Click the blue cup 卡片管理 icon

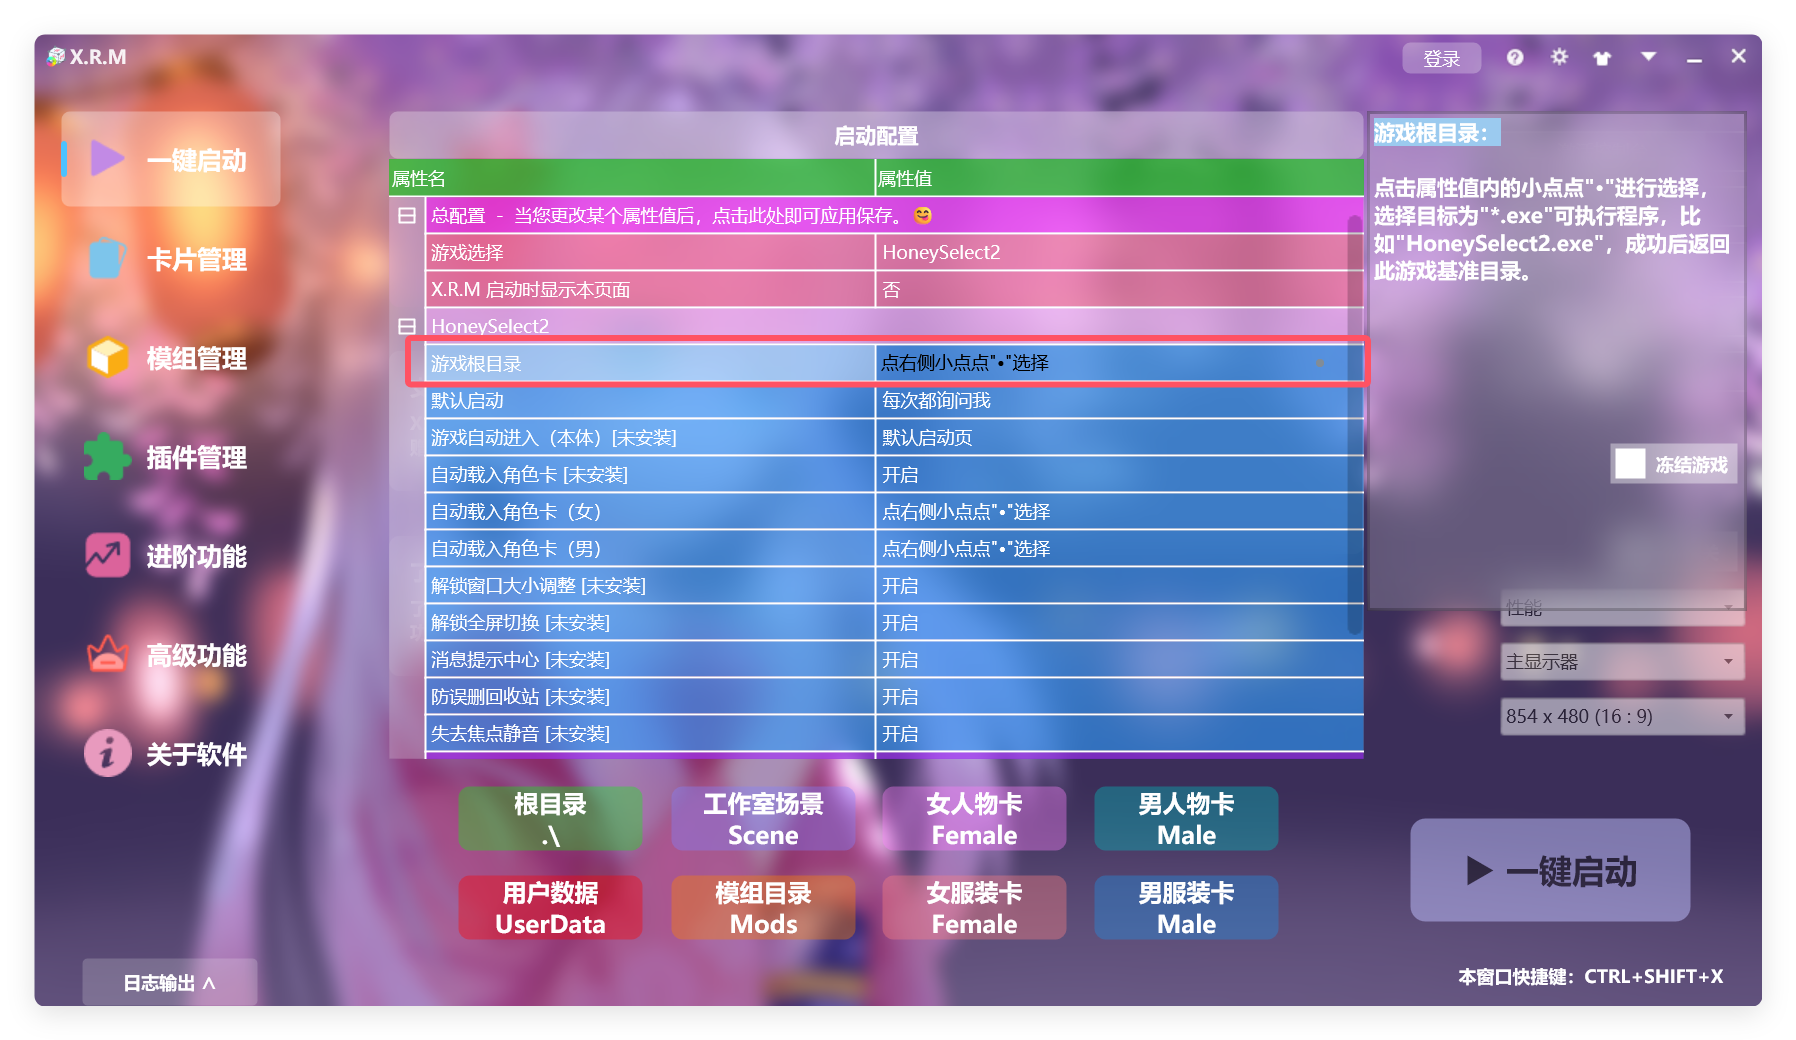click(107, 259)
